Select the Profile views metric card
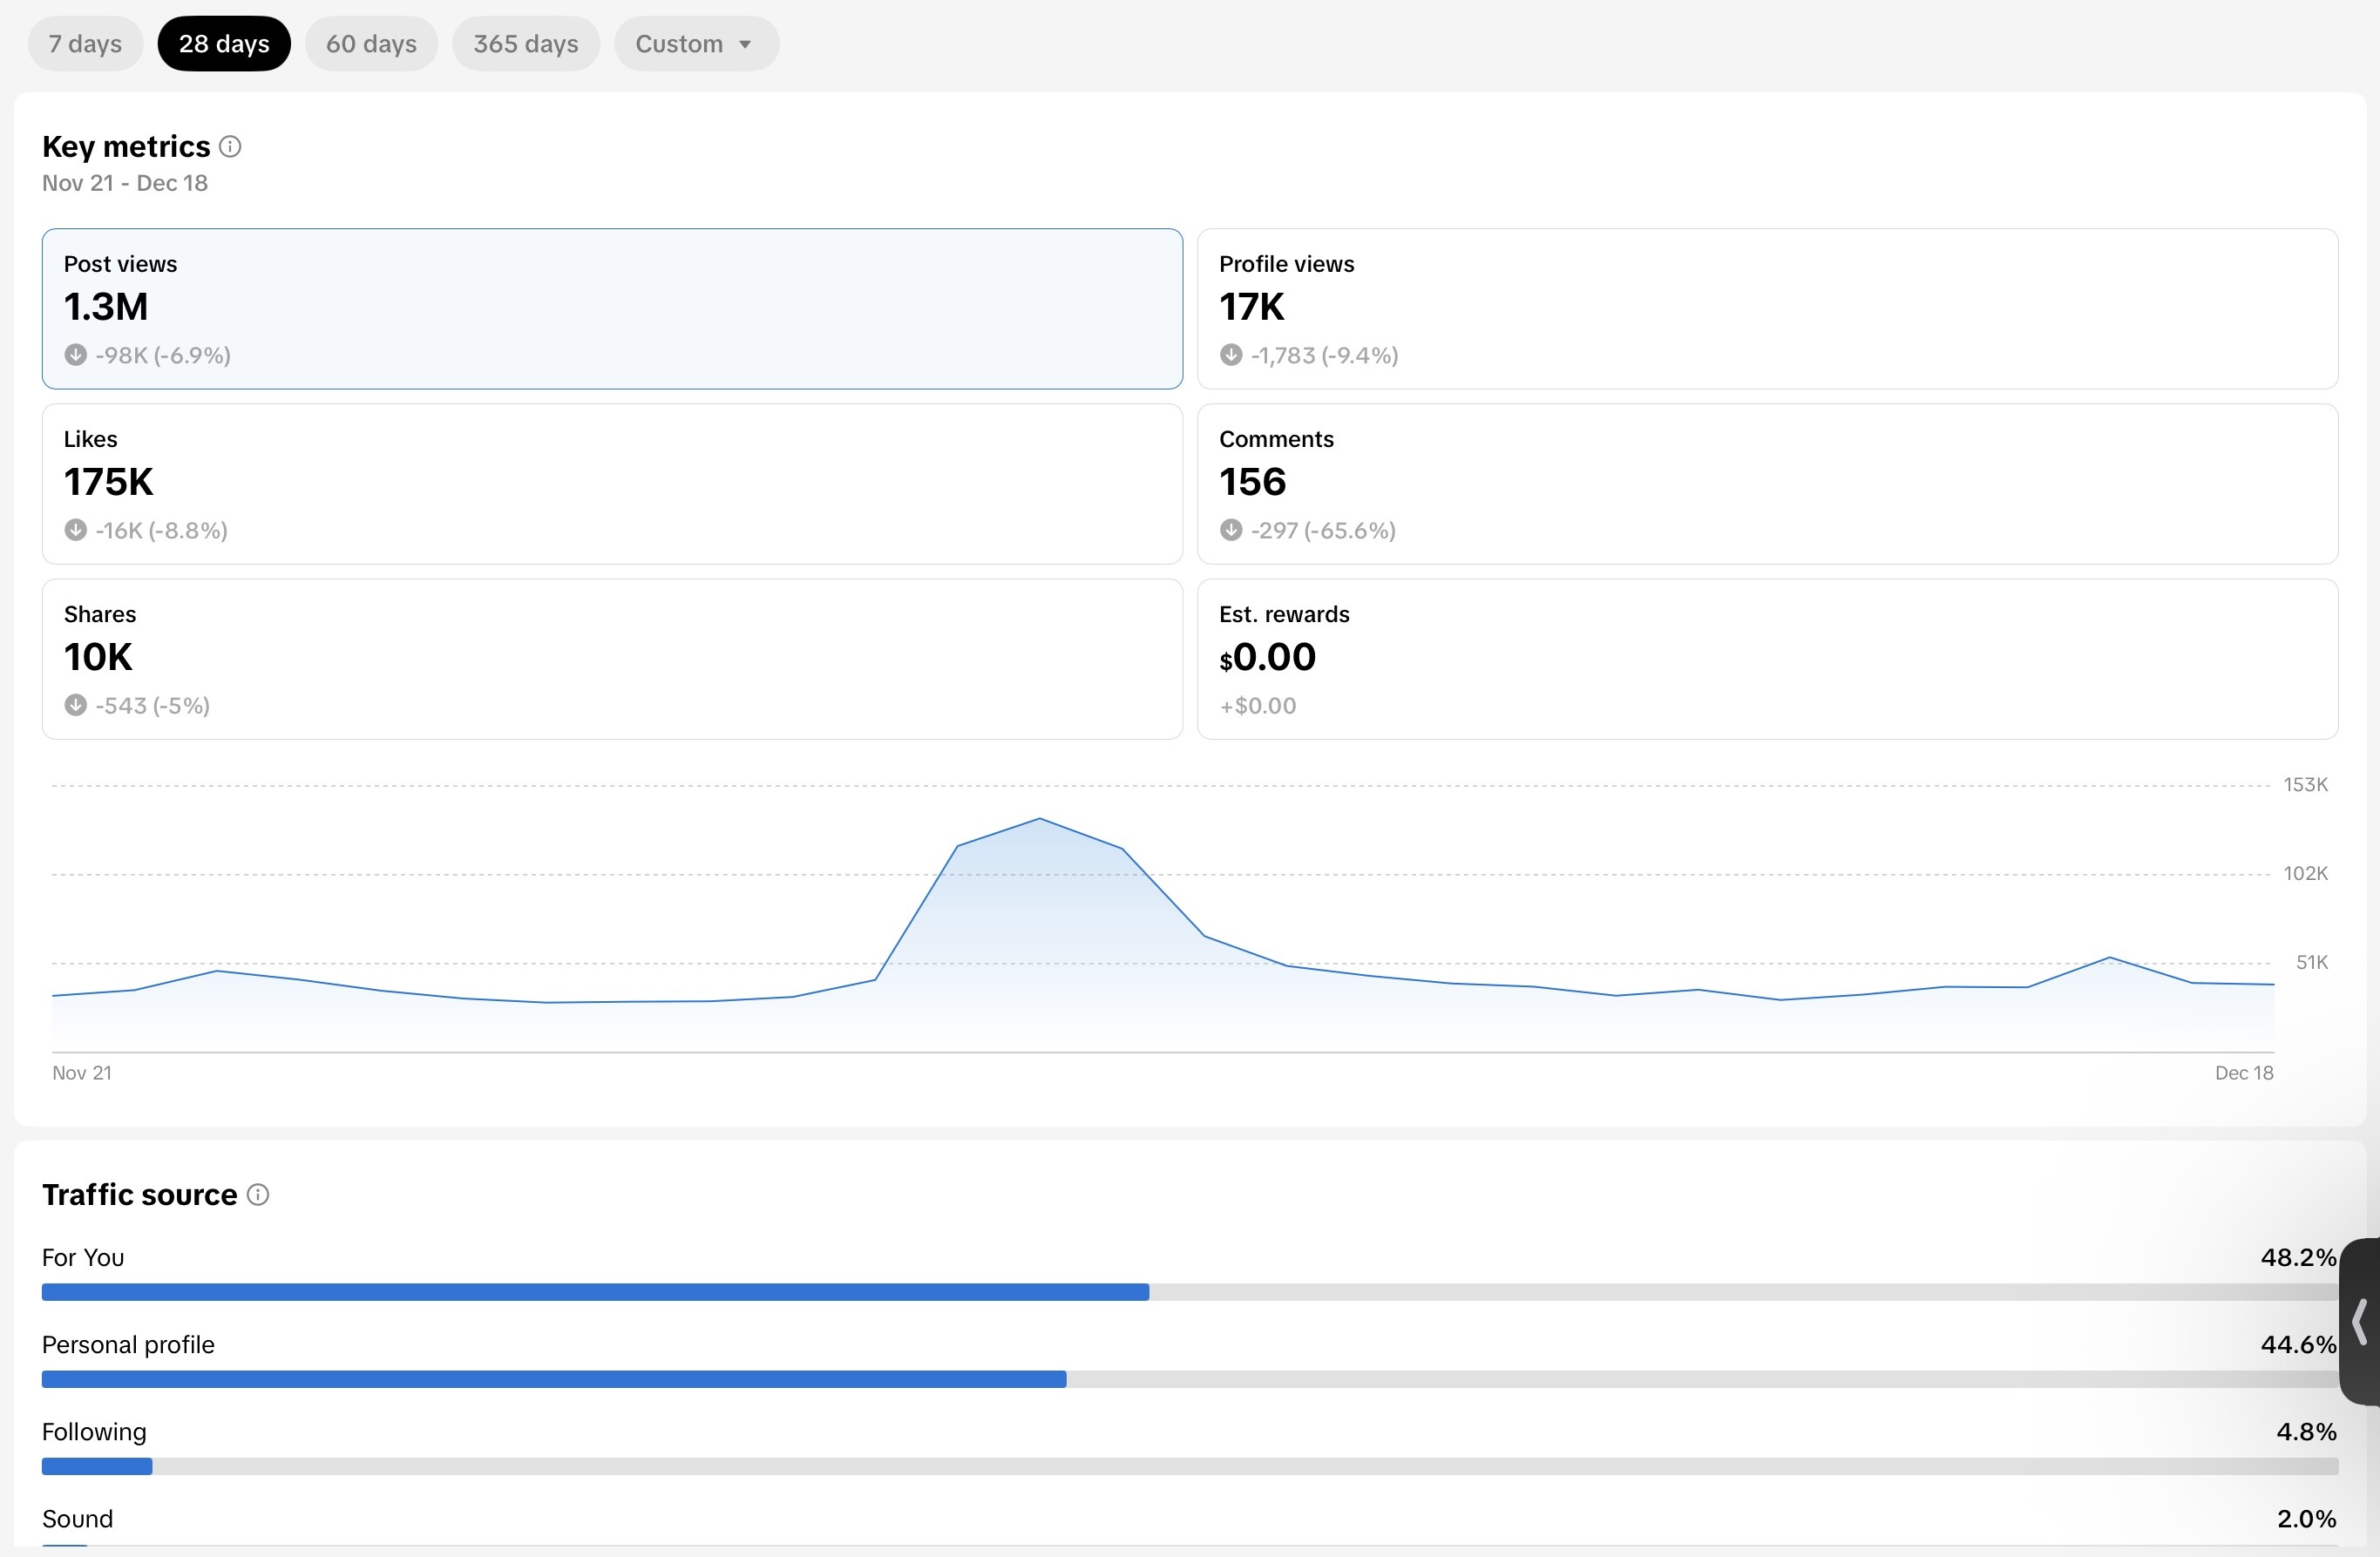This screenshot has height=1557, width=2380. pyautogui.click(x=1766, y=308)
